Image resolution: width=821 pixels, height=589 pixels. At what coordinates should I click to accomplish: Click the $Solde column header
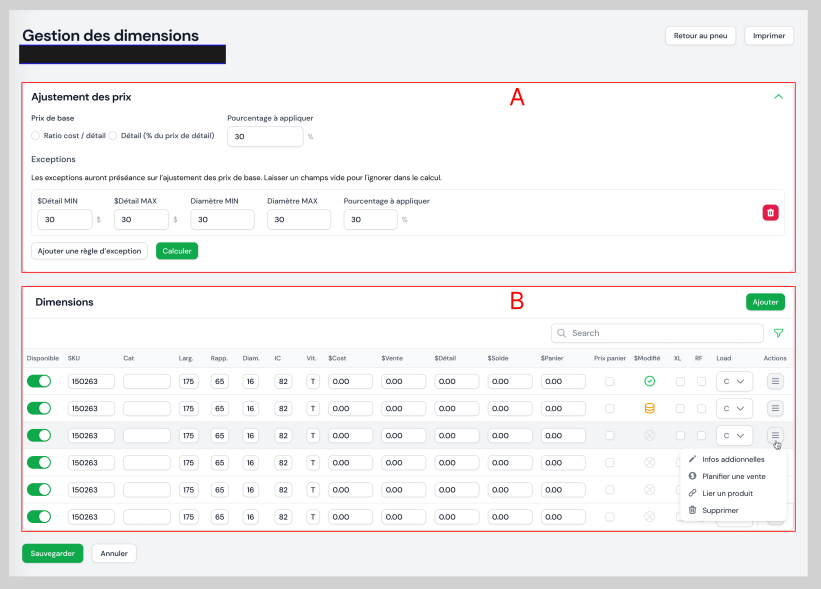[498, 358]
